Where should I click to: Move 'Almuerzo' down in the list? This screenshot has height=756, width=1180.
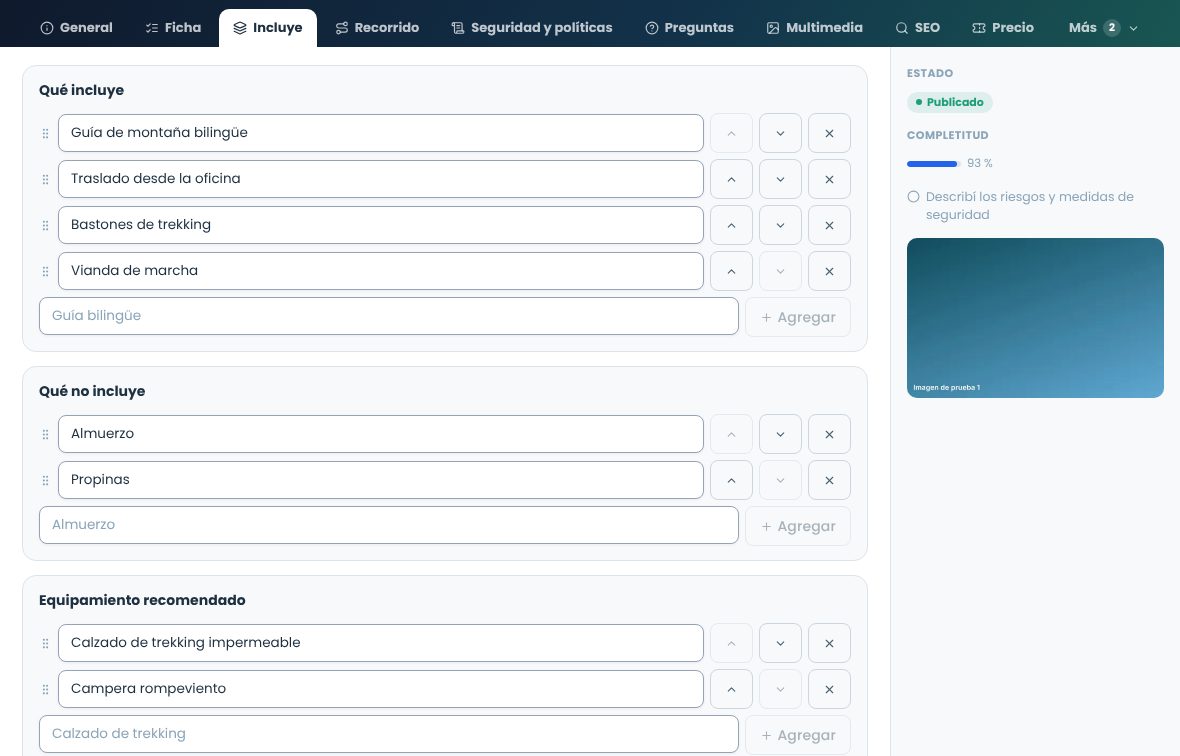pos(780,434)
